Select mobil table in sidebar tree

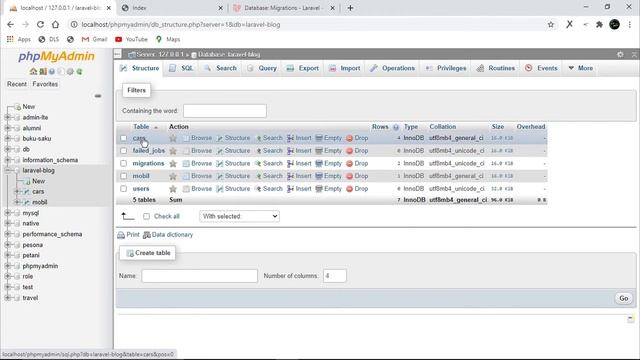coord(40,202)
